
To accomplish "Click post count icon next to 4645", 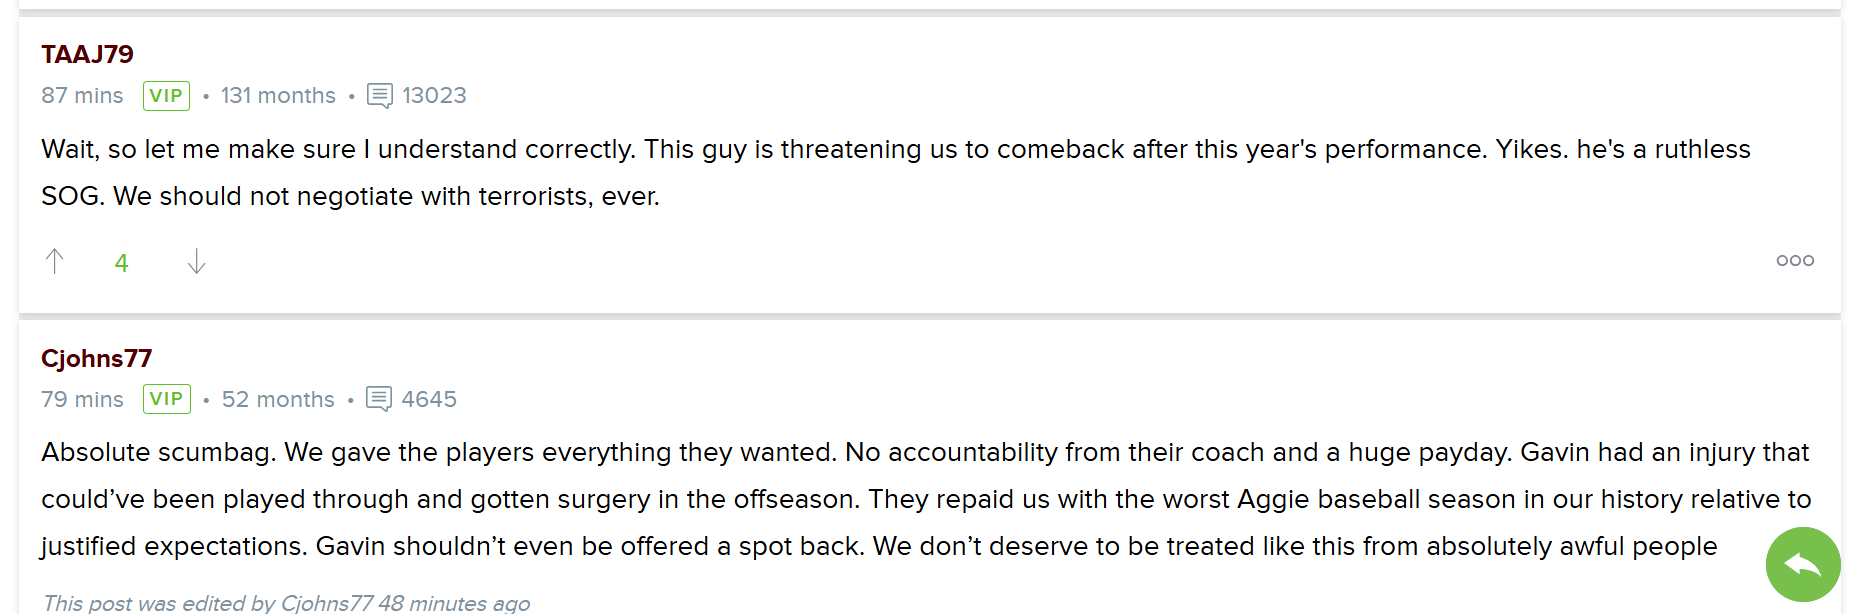I will pyautogui.click(x=379, y=399).
